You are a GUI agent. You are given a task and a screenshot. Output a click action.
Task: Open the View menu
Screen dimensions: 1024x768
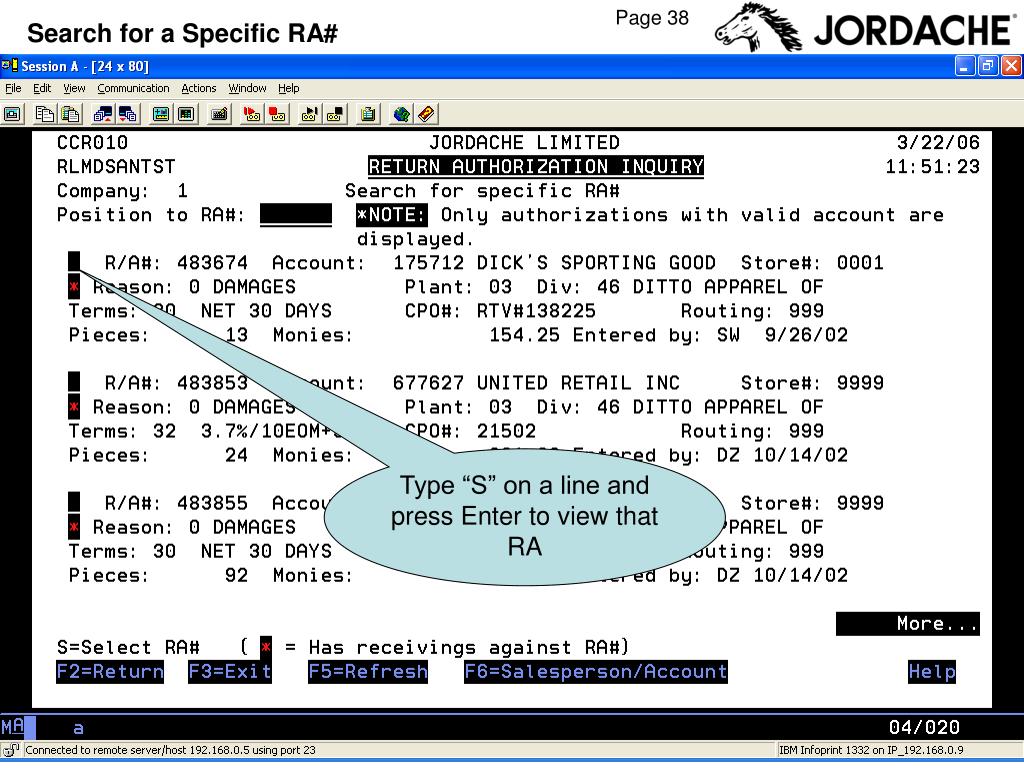pyautogui.click(x=74, y=88)
